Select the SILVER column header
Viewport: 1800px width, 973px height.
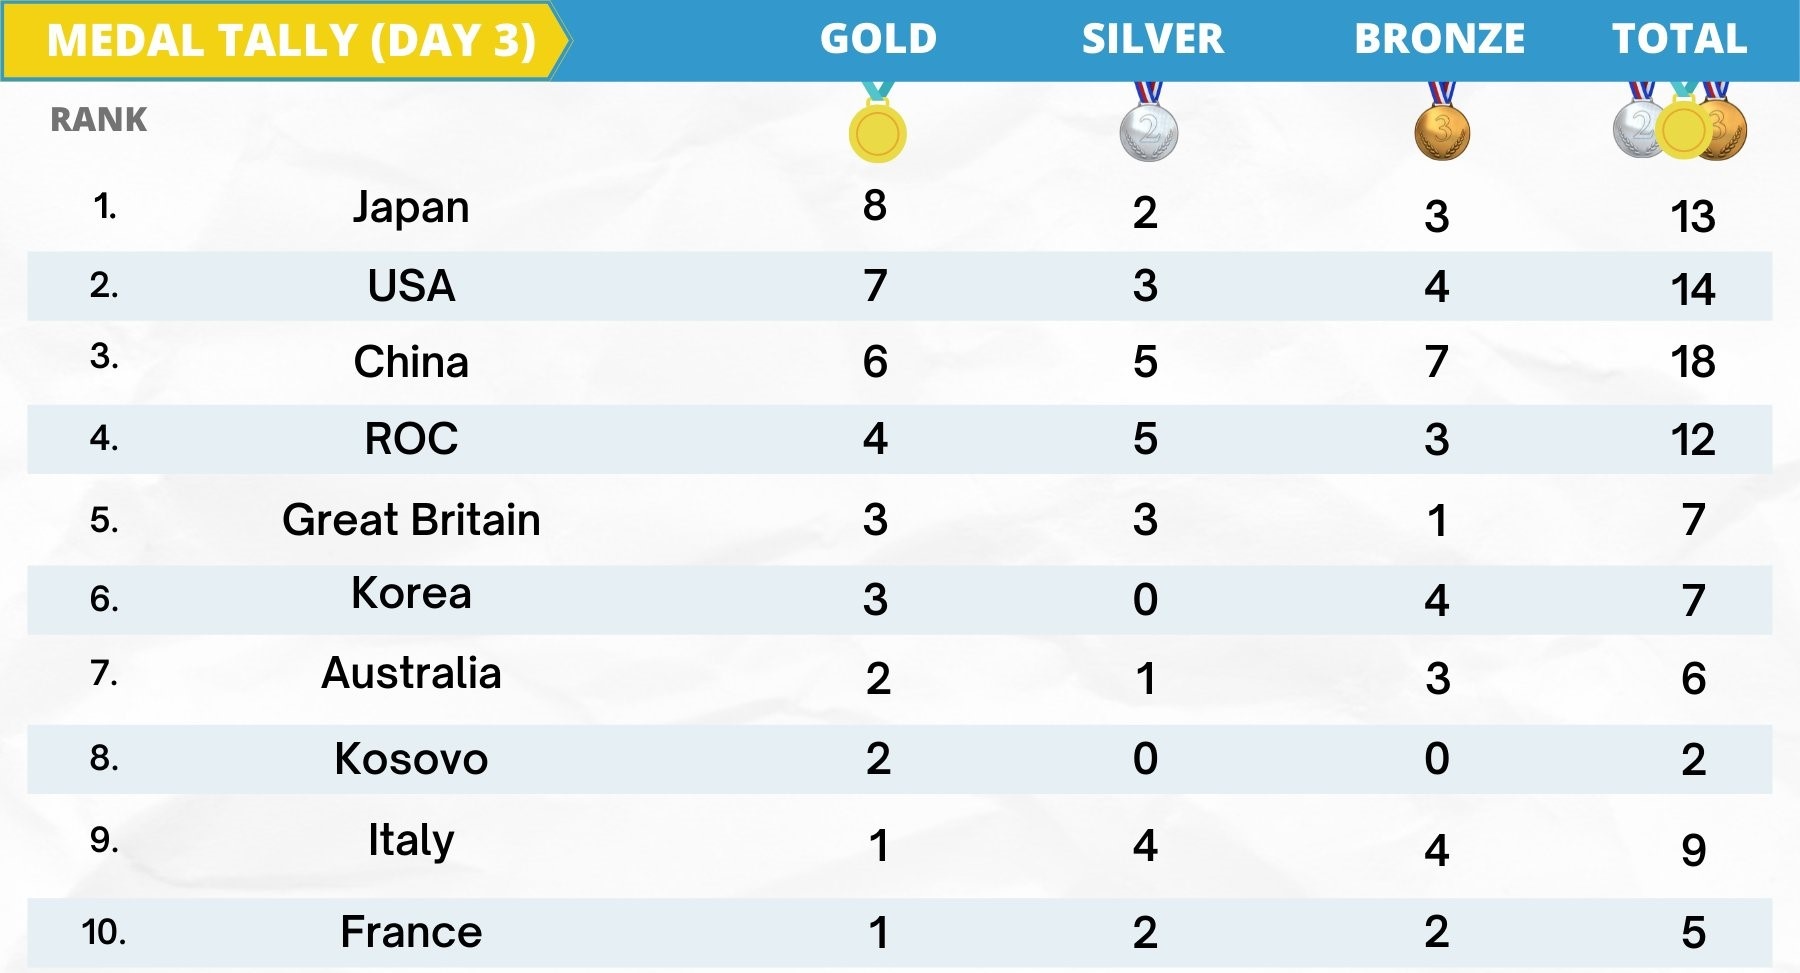[1152, 39]
